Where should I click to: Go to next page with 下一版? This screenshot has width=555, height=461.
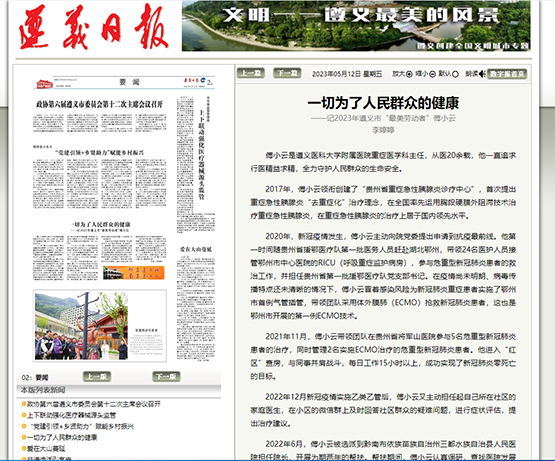[166, 377]
